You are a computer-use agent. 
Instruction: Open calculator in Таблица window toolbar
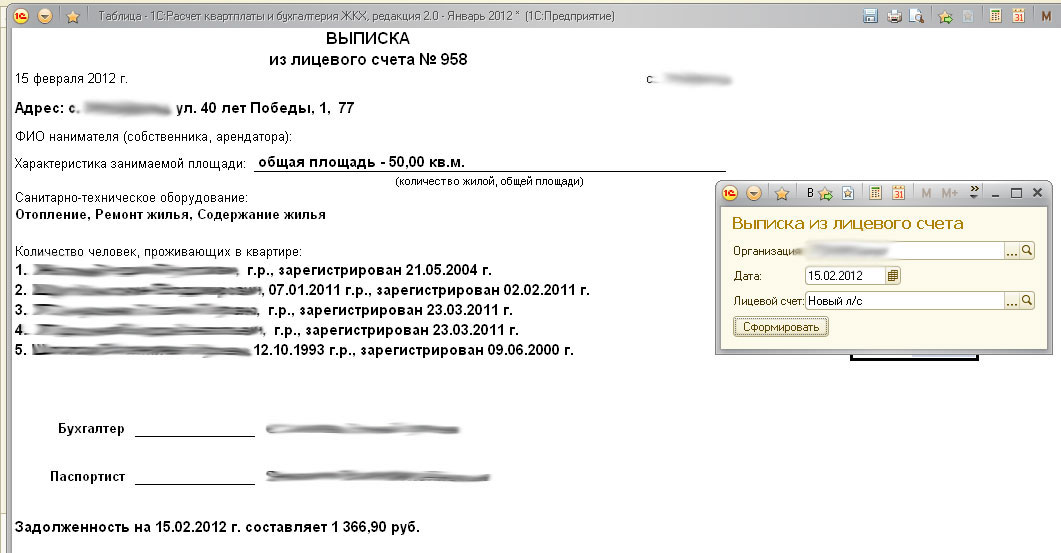click(x=995, y=16)
